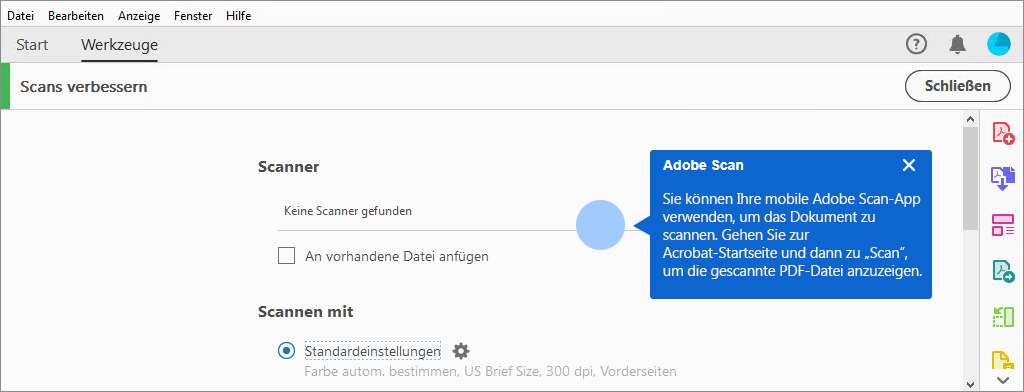The image size is (1024, 392).
Task: Open the Create PDF tool icon
Action: 1003,133
